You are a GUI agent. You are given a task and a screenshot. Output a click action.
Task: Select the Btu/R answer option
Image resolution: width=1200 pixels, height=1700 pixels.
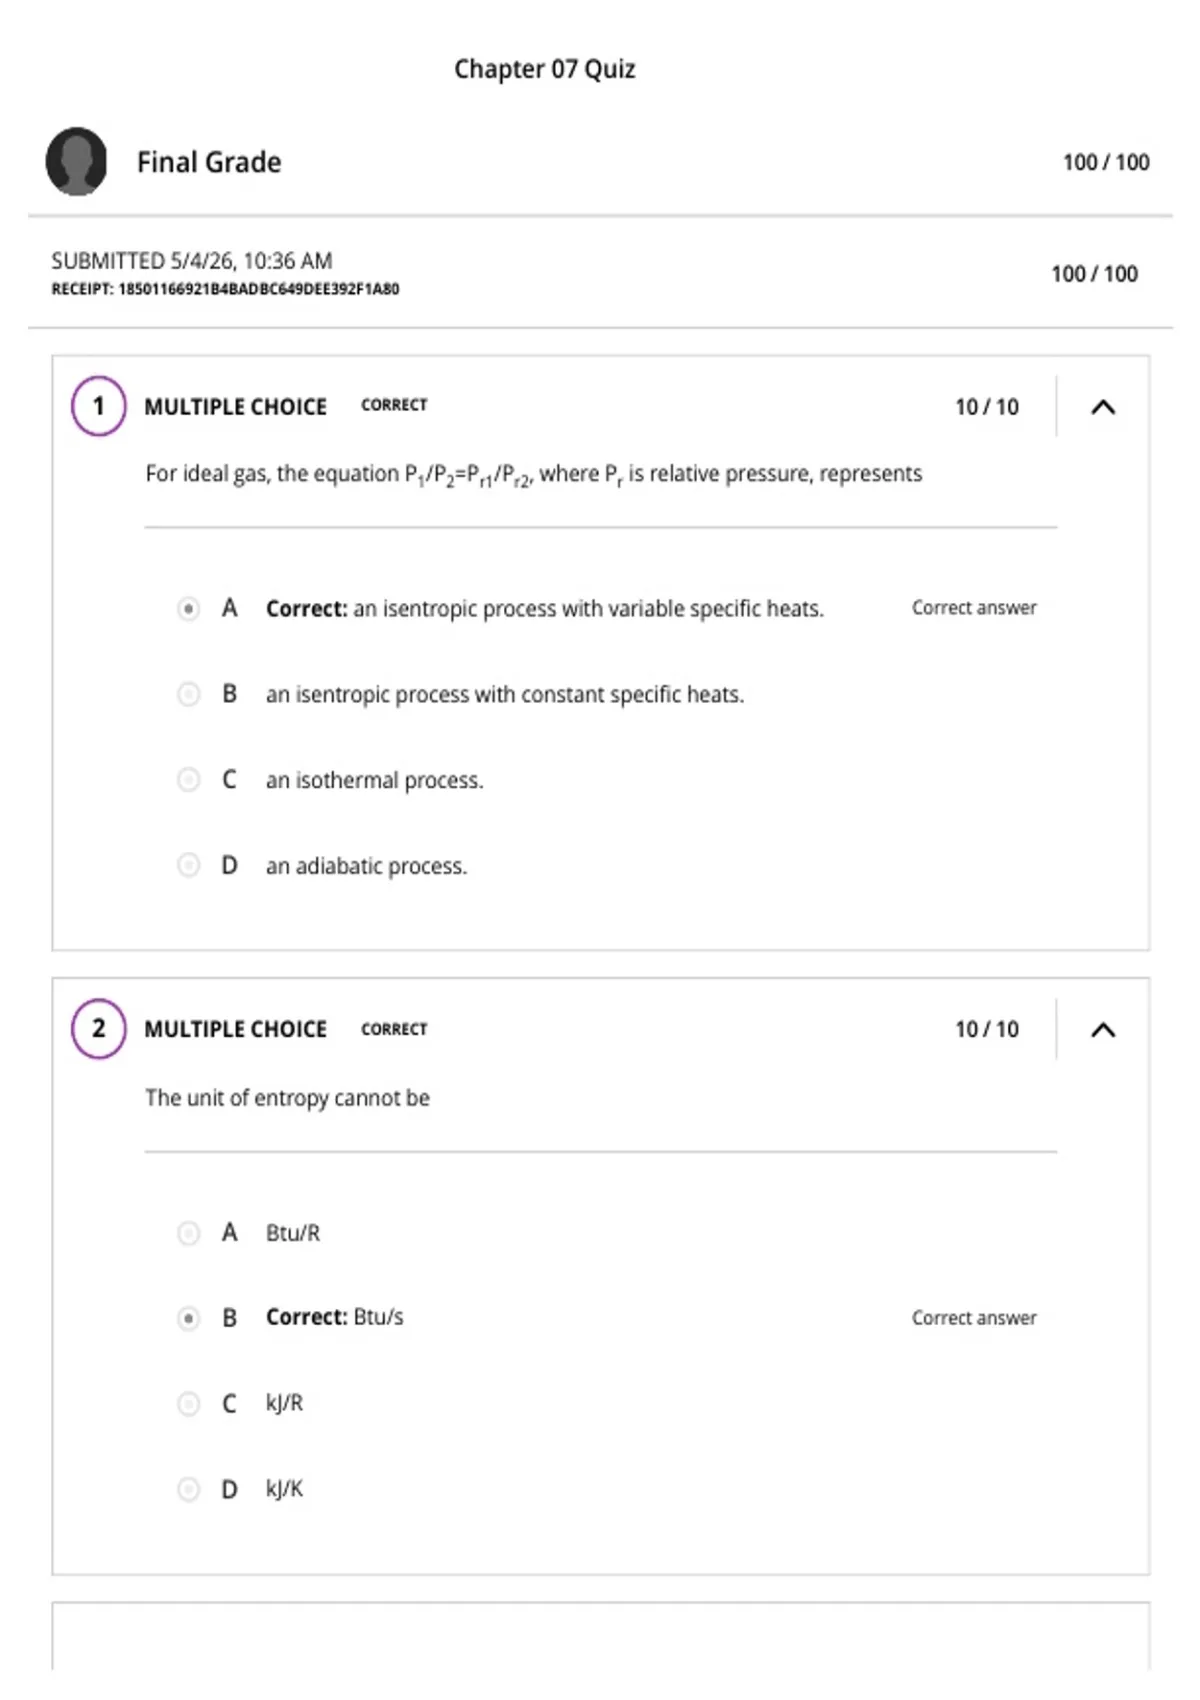(188, 1233)
